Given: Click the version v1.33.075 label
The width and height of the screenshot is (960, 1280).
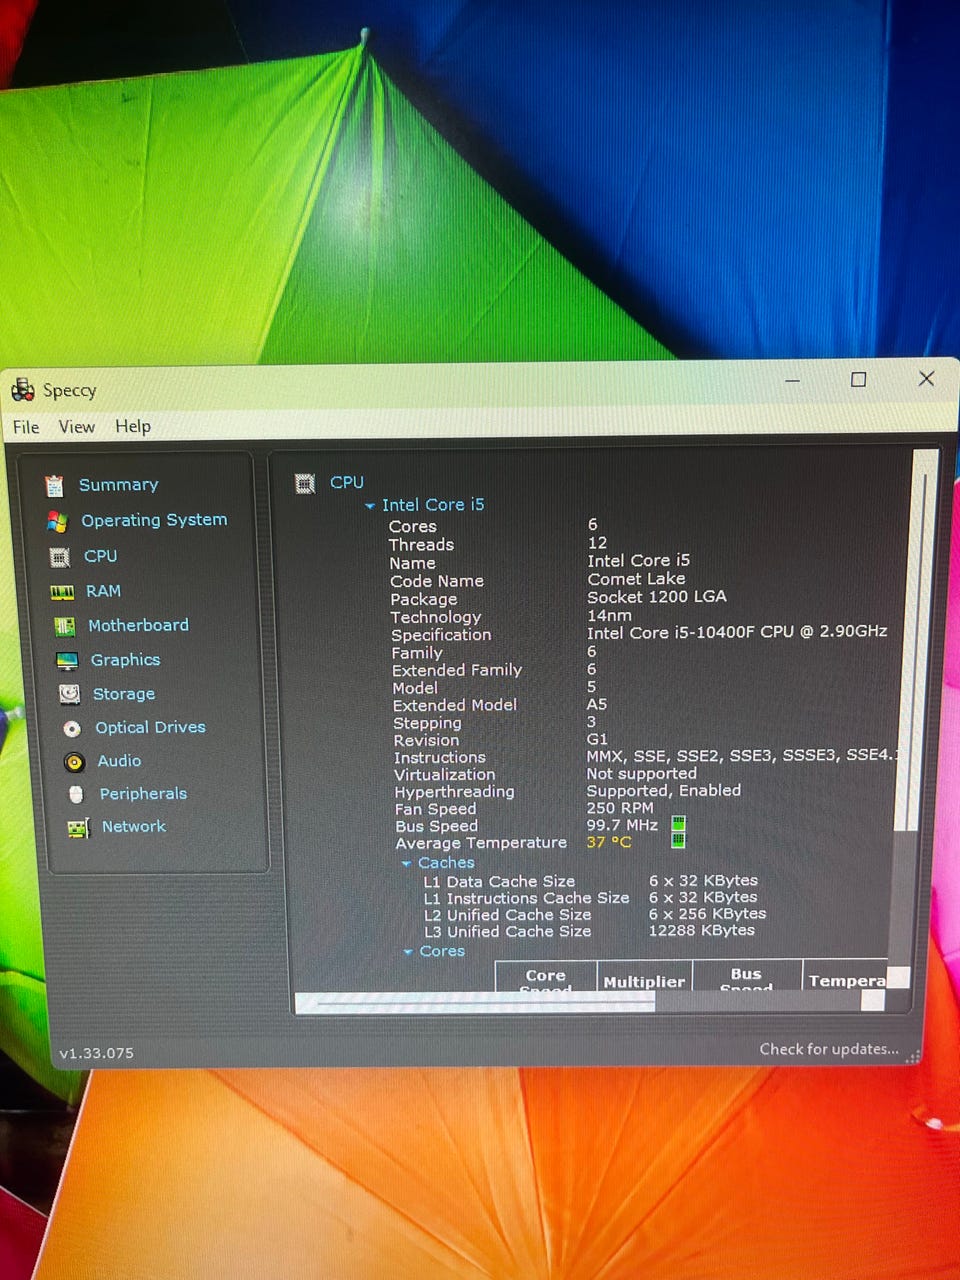Looking at the screenshot, I should [x=96, y=1053].
